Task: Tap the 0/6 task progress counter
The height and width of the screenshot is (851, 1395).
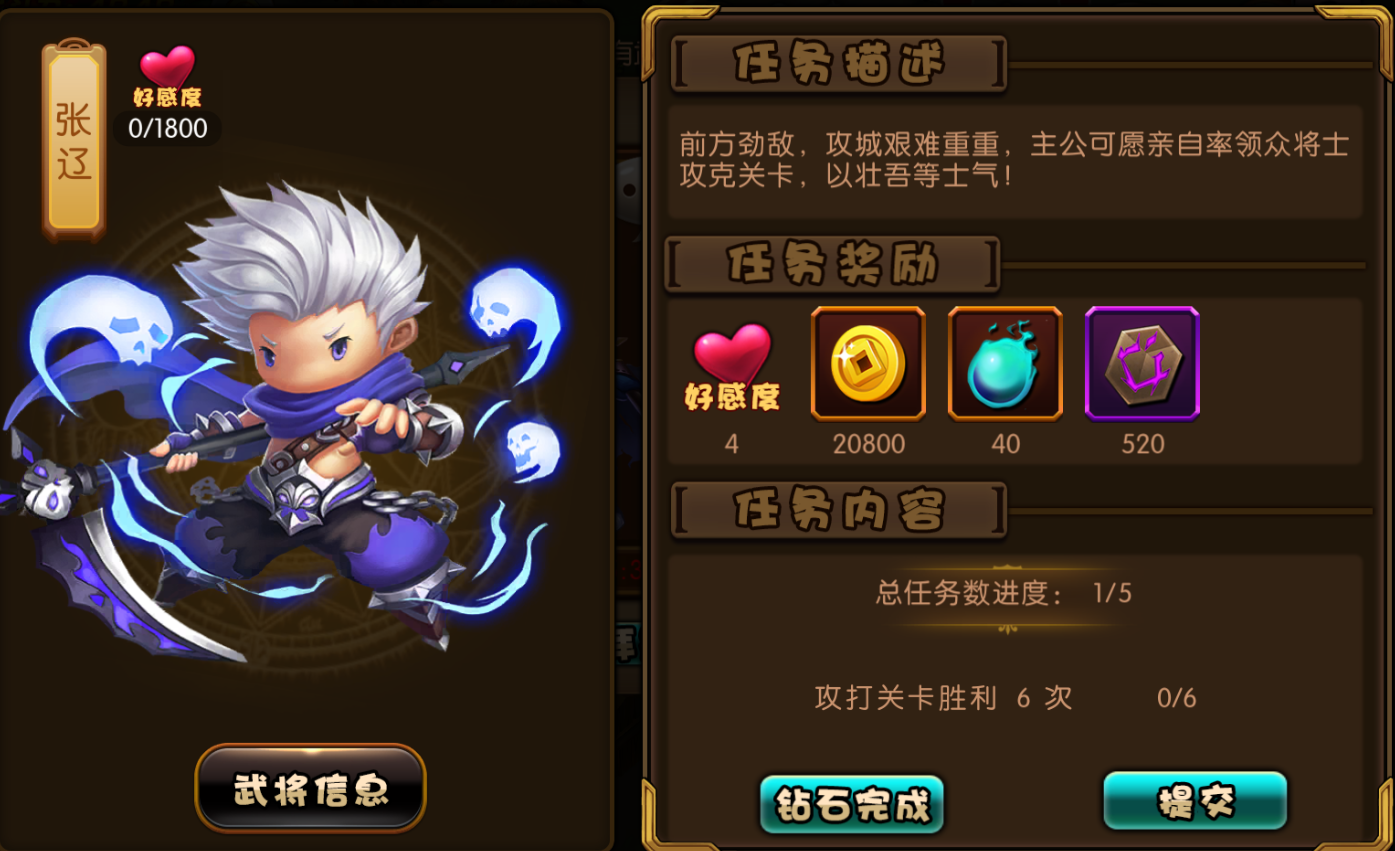Action: [x=1176, y=698]
